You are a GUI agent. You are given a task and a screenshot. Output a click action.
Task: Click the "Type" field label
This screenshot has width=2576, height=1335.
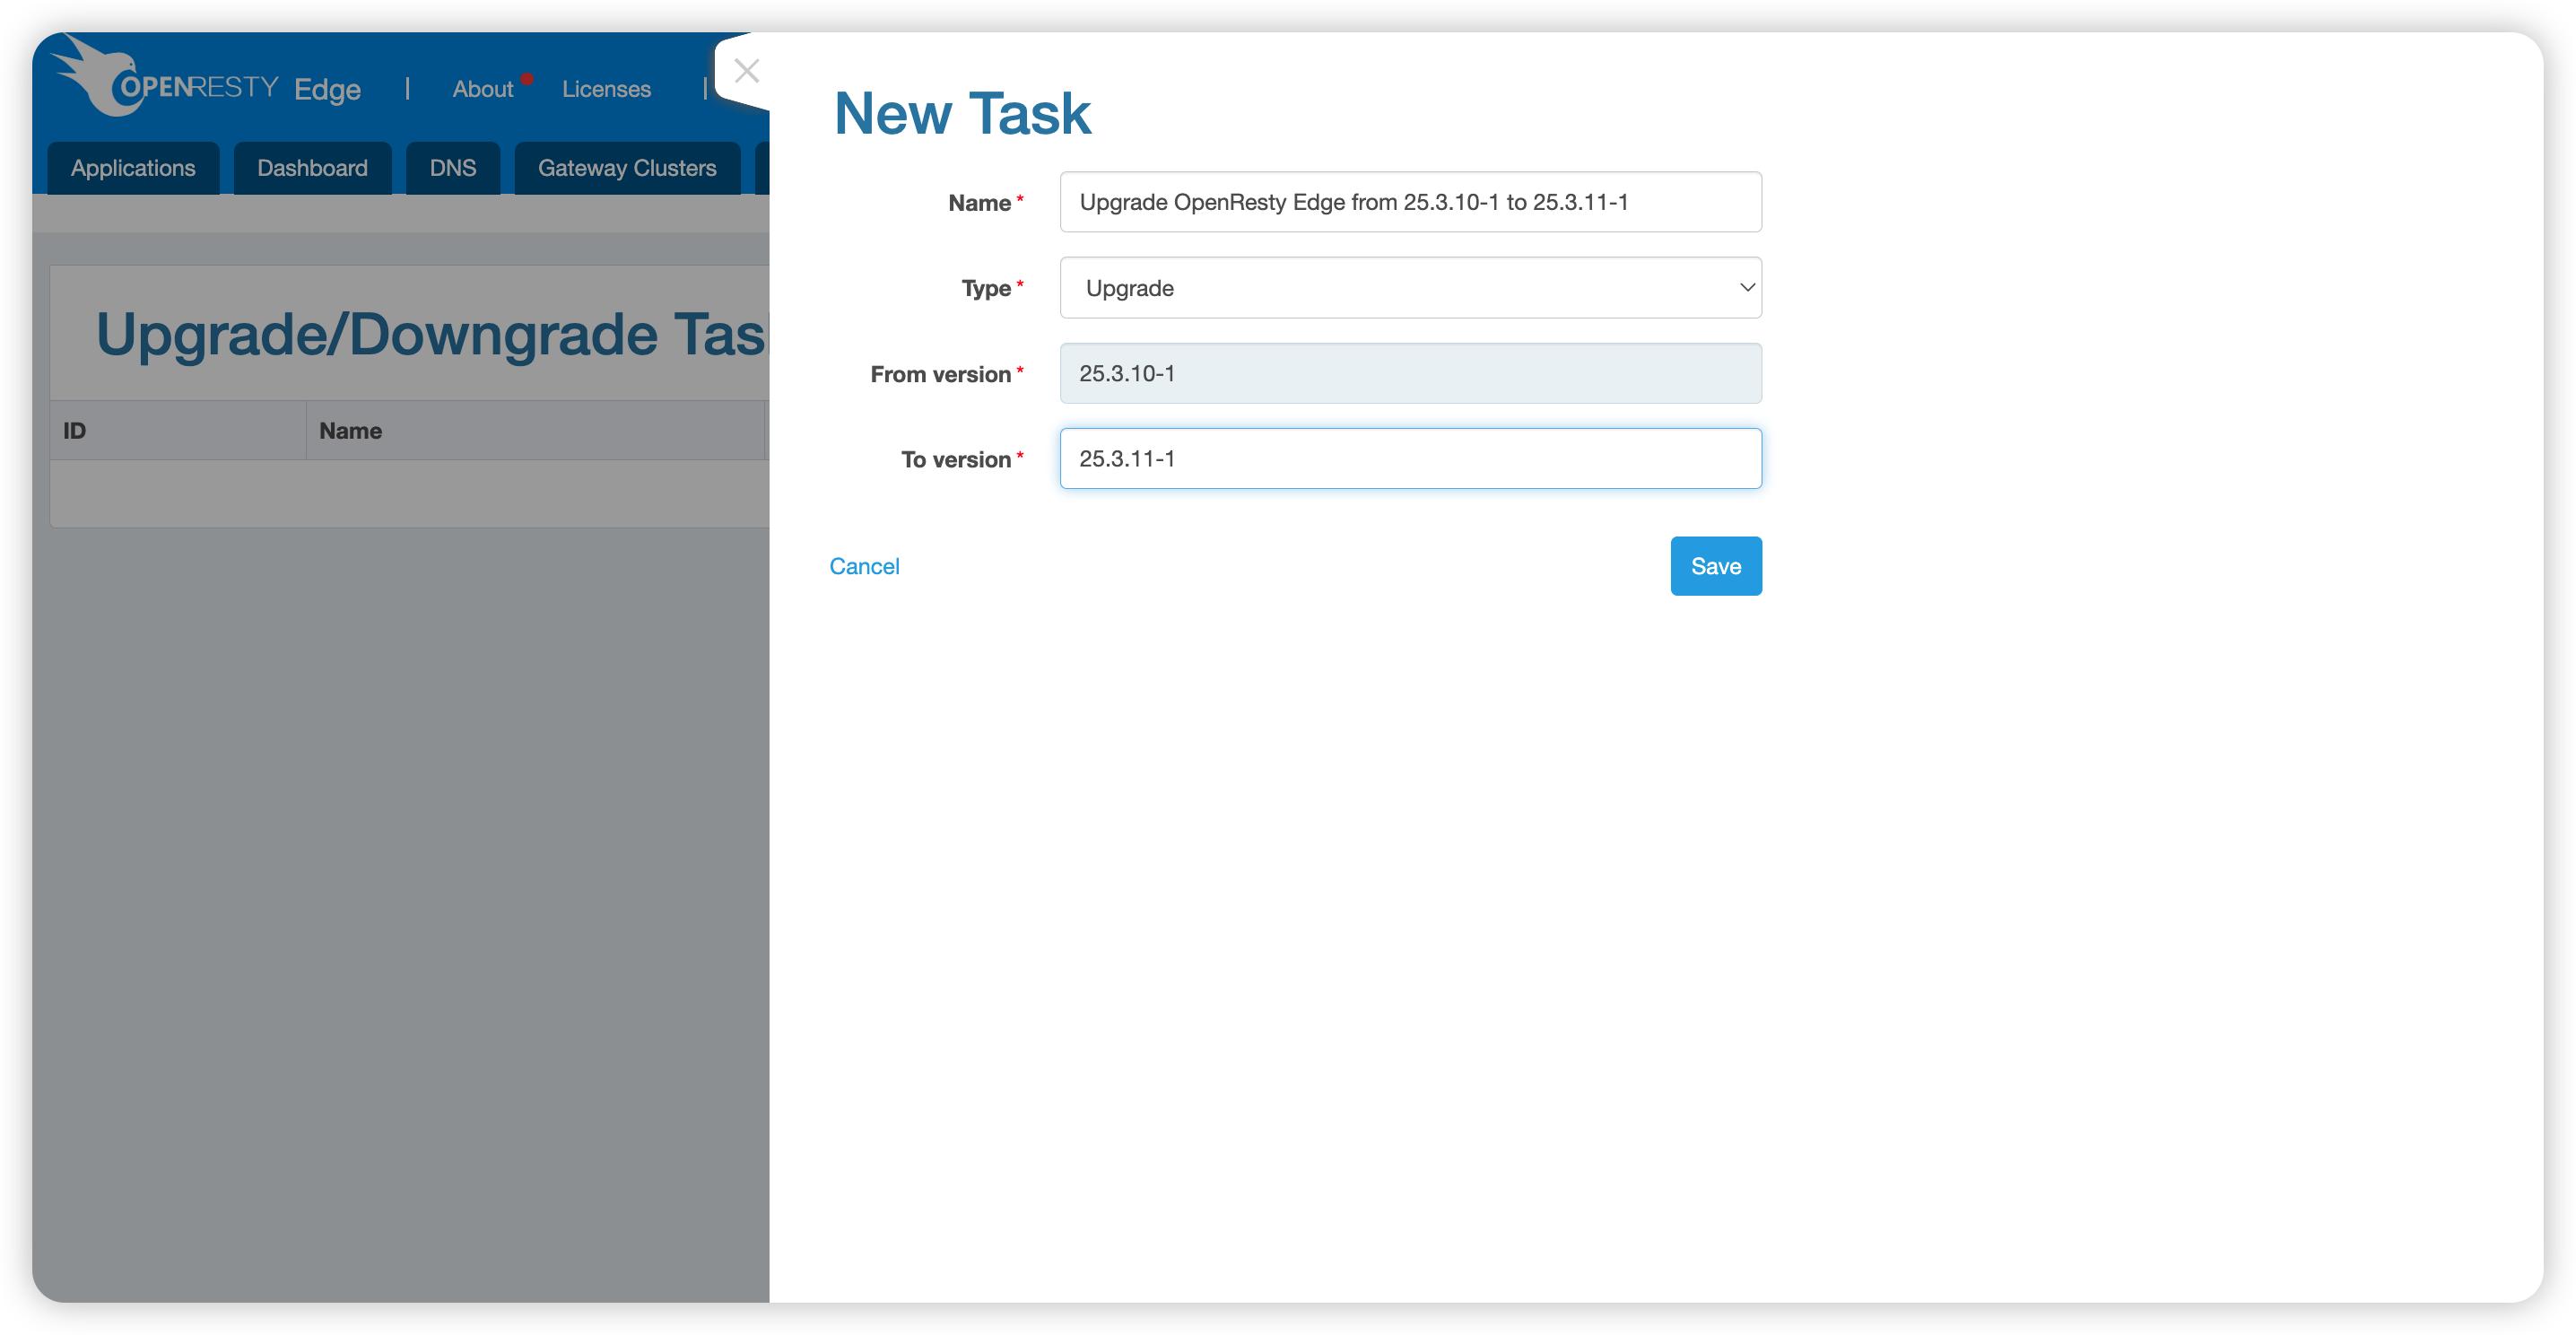tap(986, 288)
